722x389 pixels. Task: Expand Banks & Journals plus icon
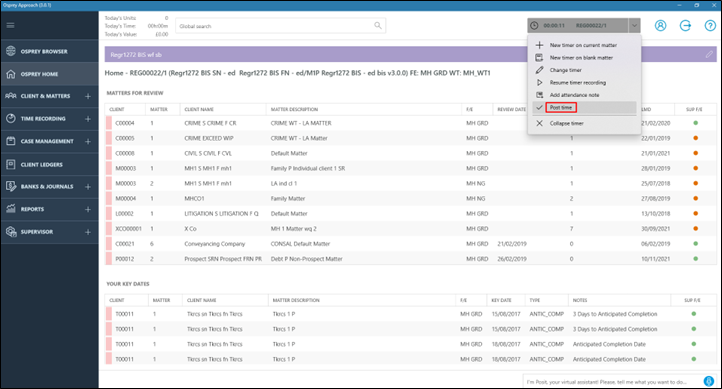pyautogui.click(x=88, y=187)
